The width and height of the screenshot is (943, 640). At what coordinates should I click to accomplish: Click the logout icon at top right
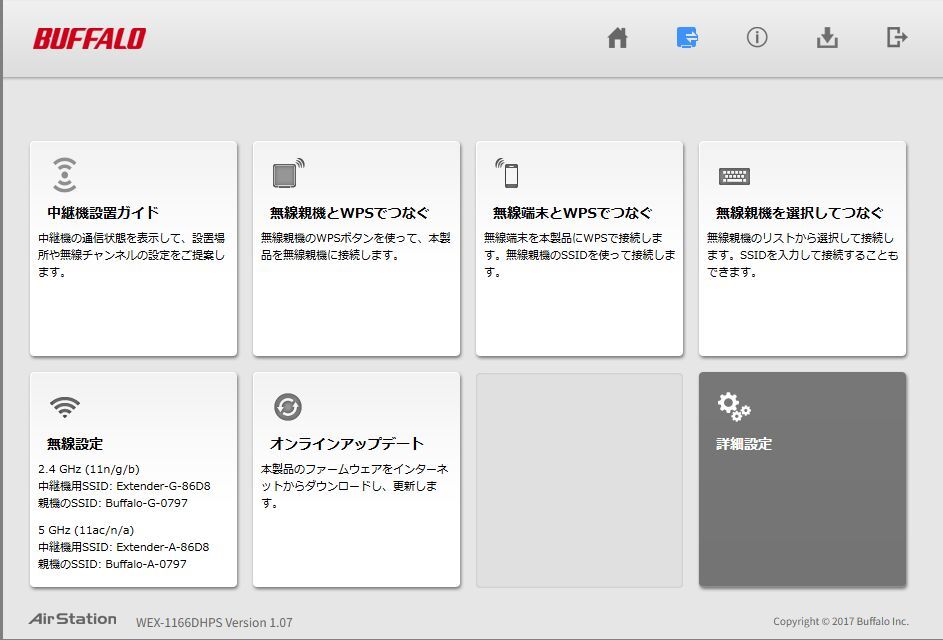click(x=897, y=37)
